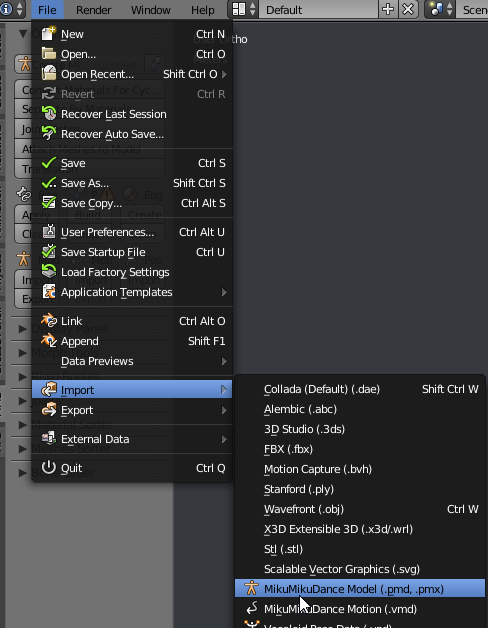Click the Recover Last Session icon
Viewport: 488px width, 628px height.
point(48,114)
